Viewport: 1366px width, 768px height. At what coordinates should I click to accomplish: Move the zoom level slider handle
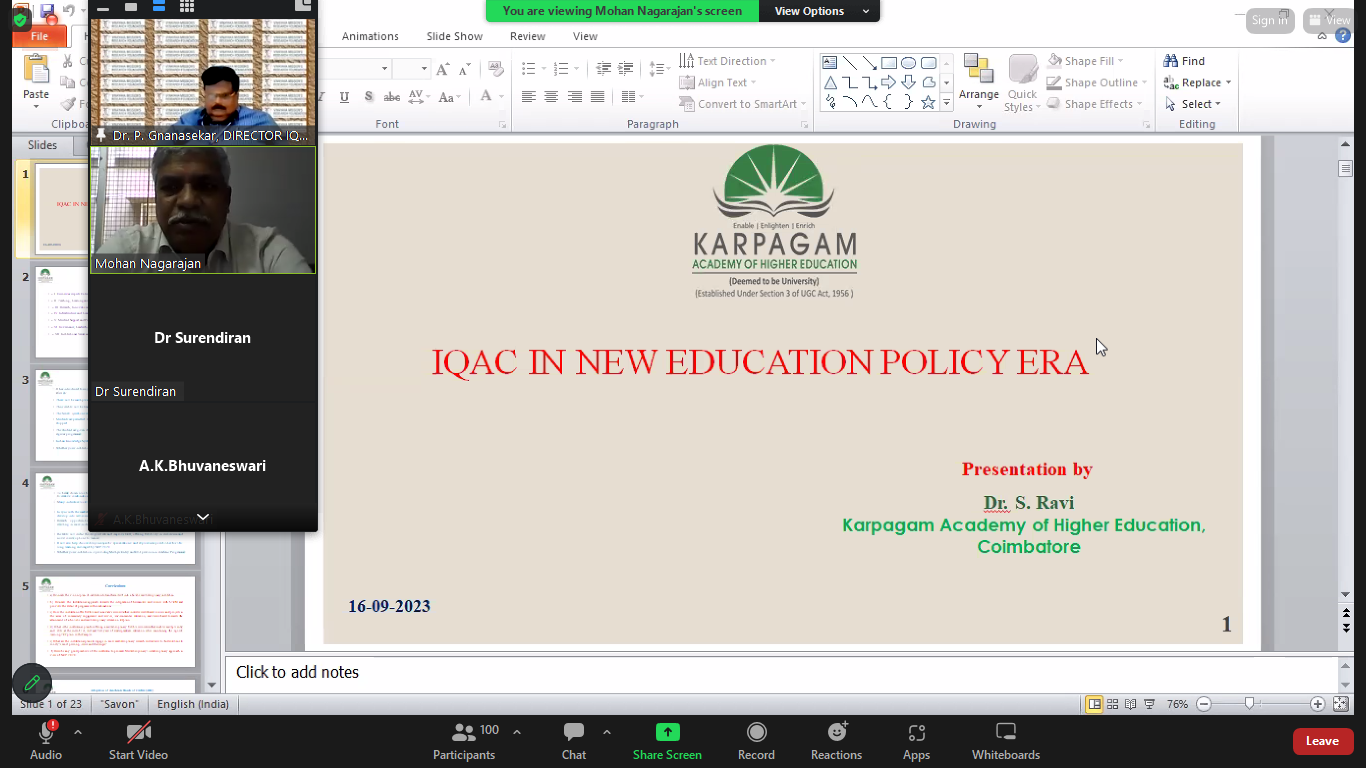tap(1249, 704)
